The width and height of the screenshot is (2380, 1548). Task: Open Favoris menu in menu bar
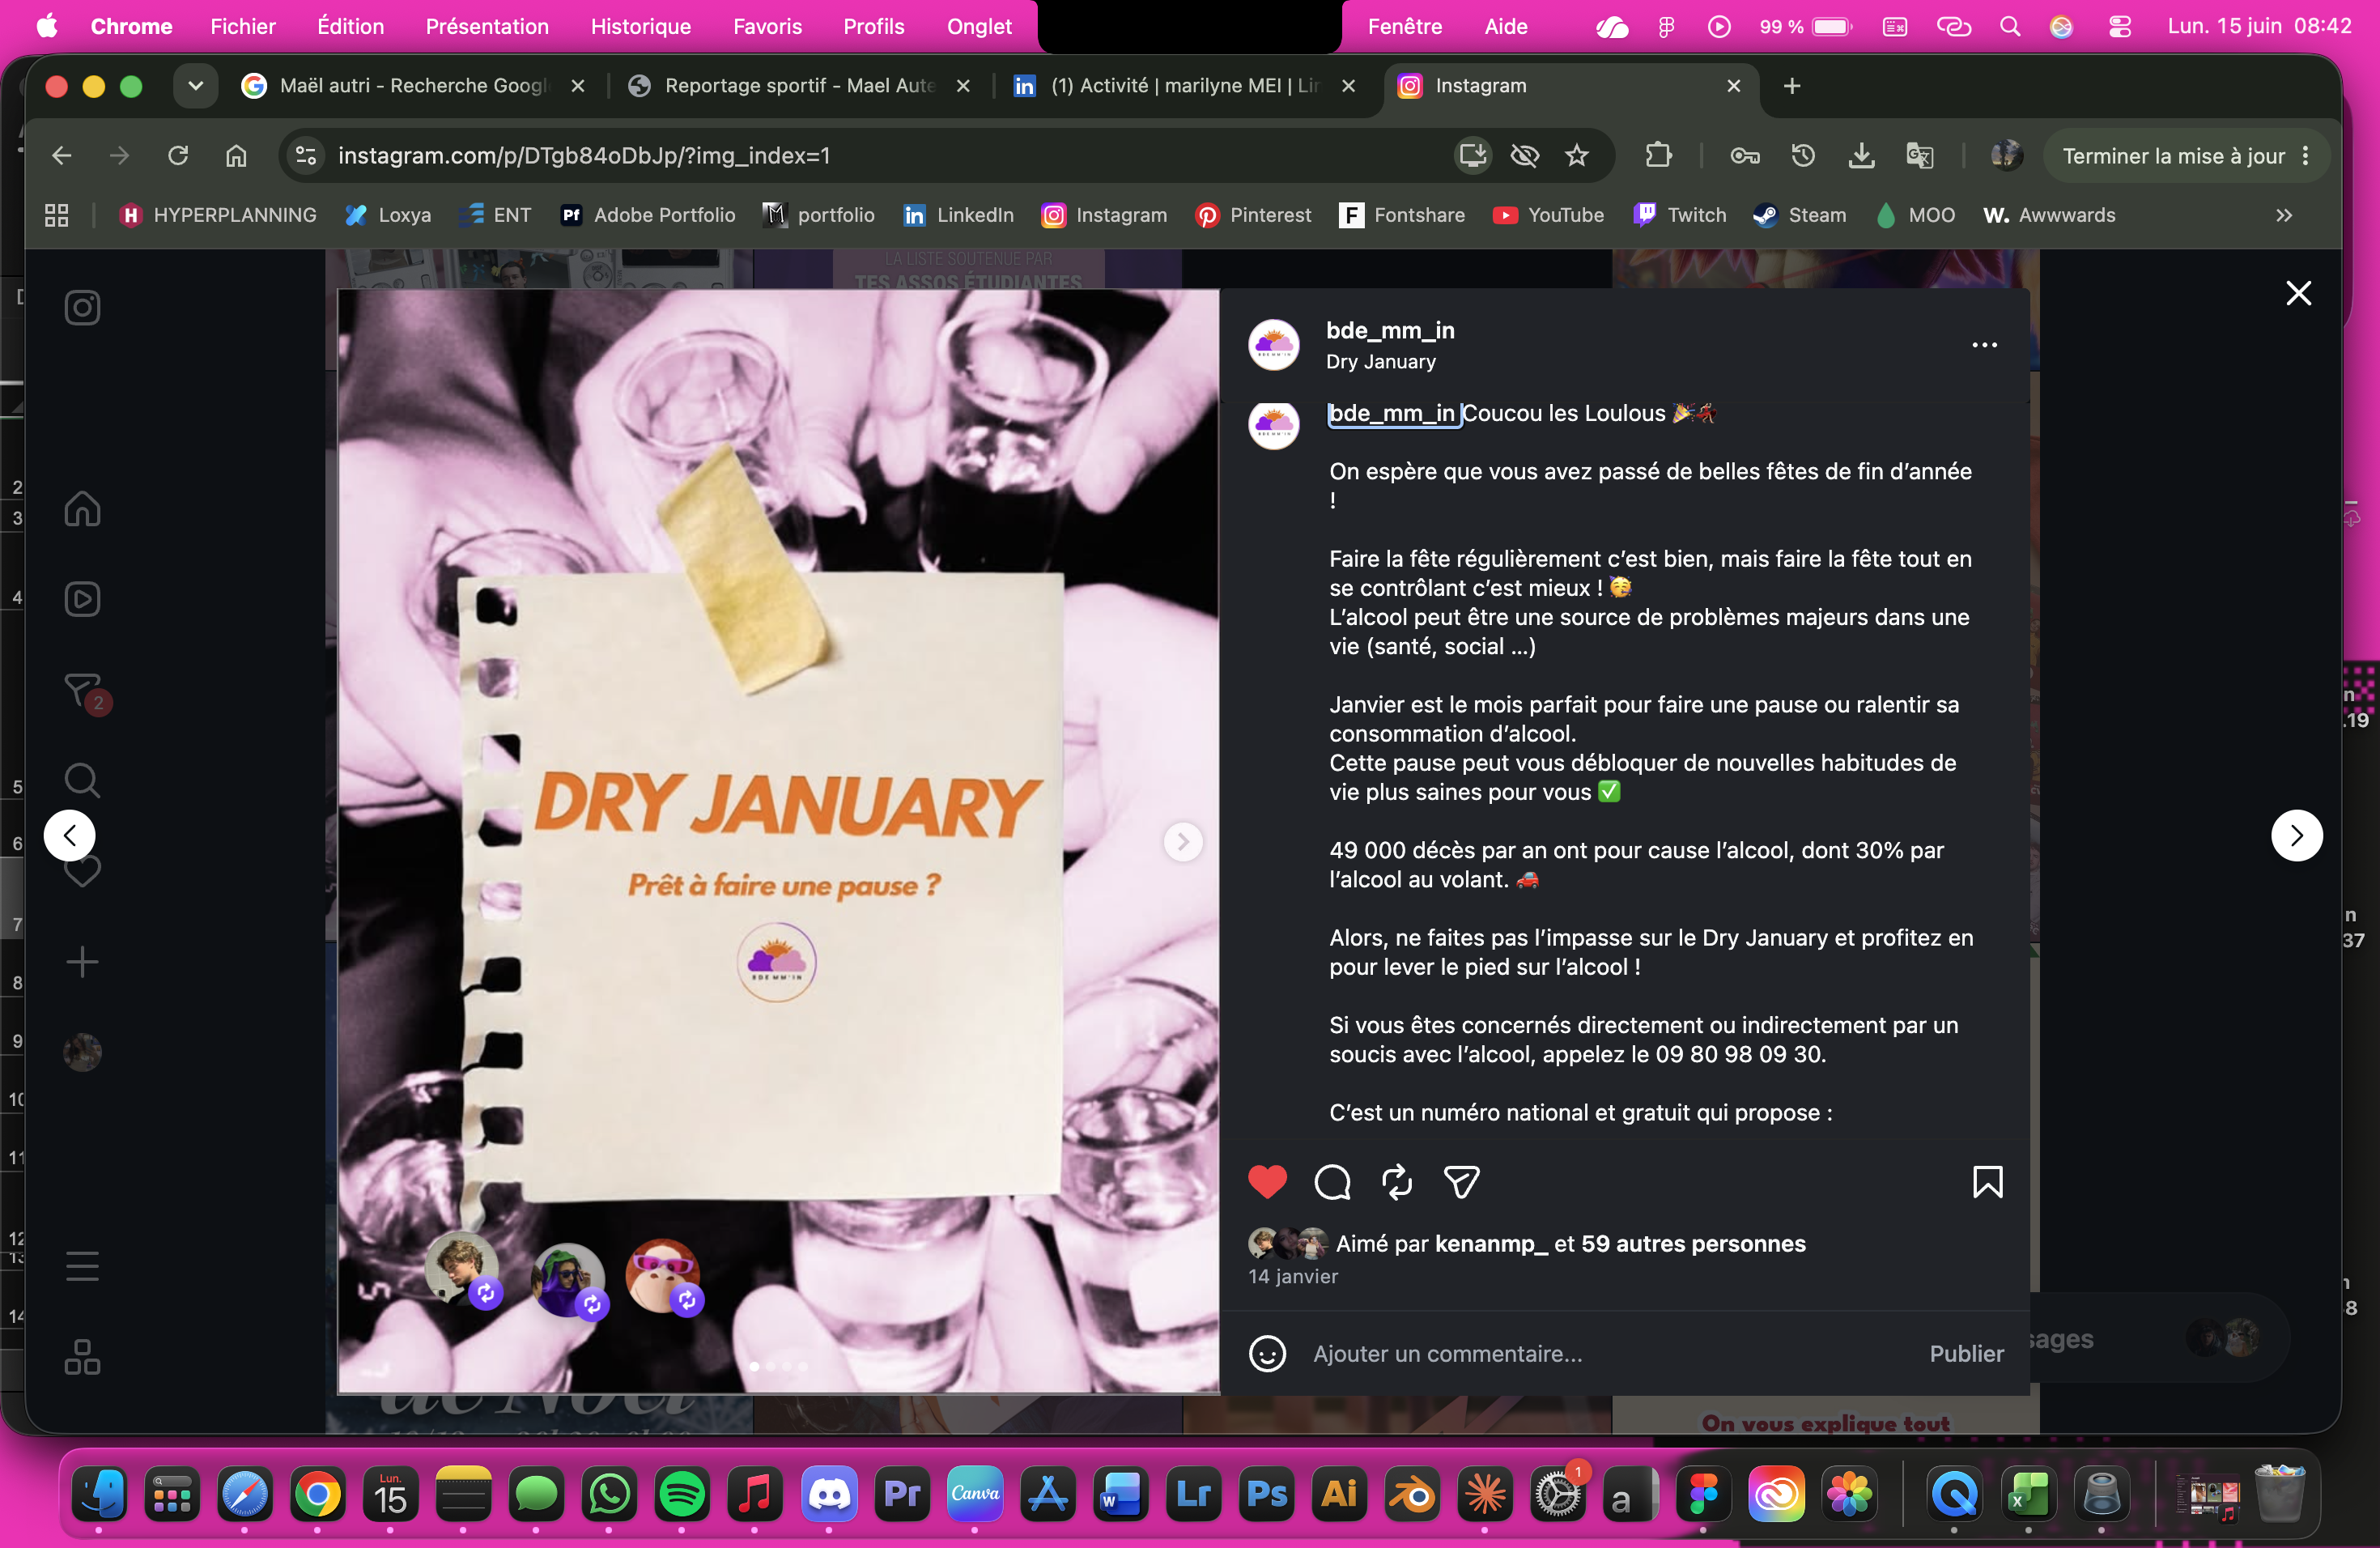tap(767, 26)
